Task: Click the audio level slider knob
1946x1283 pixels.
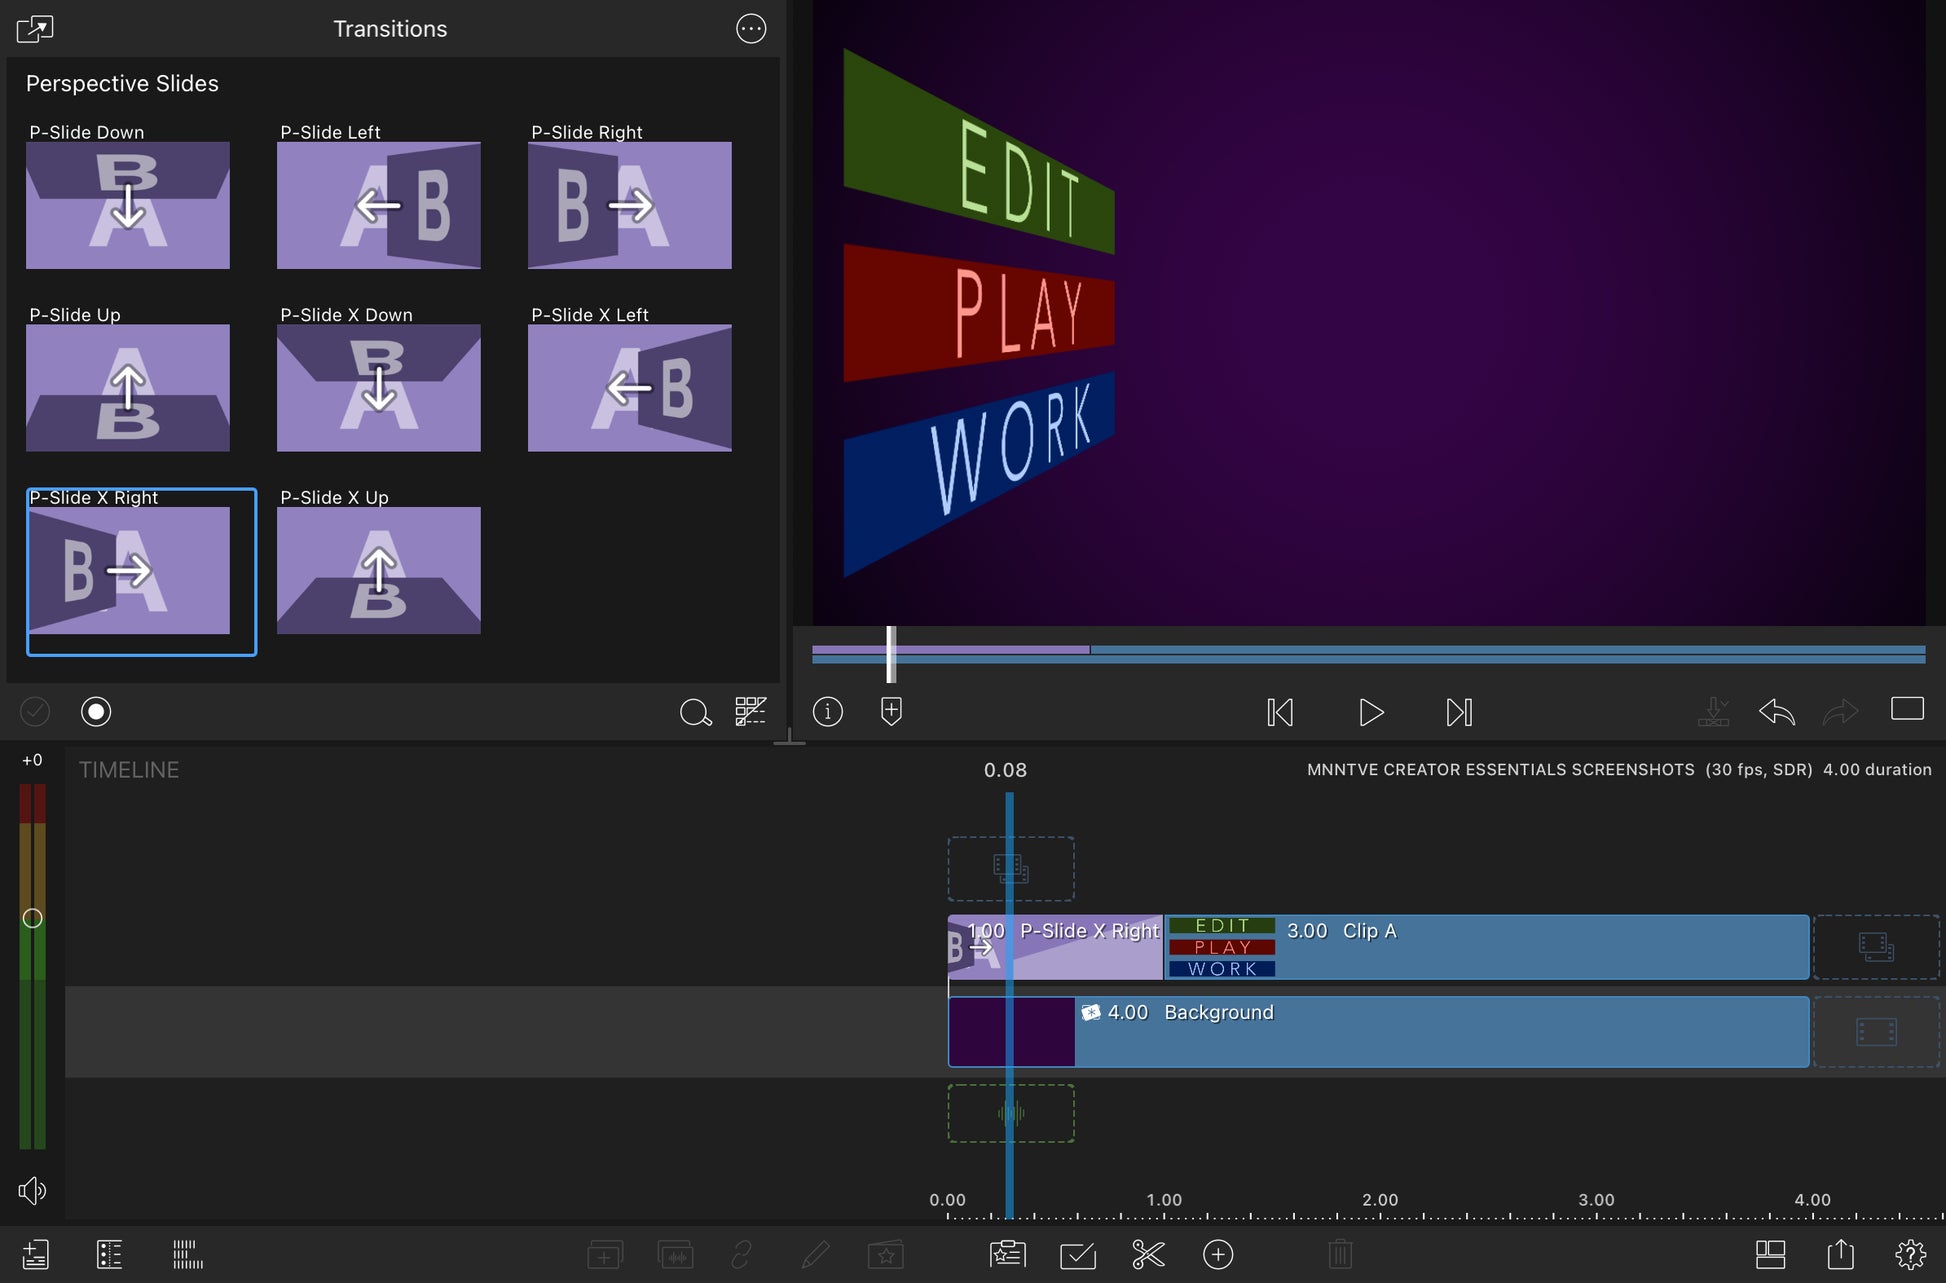Action: click(x=32, y=918)
